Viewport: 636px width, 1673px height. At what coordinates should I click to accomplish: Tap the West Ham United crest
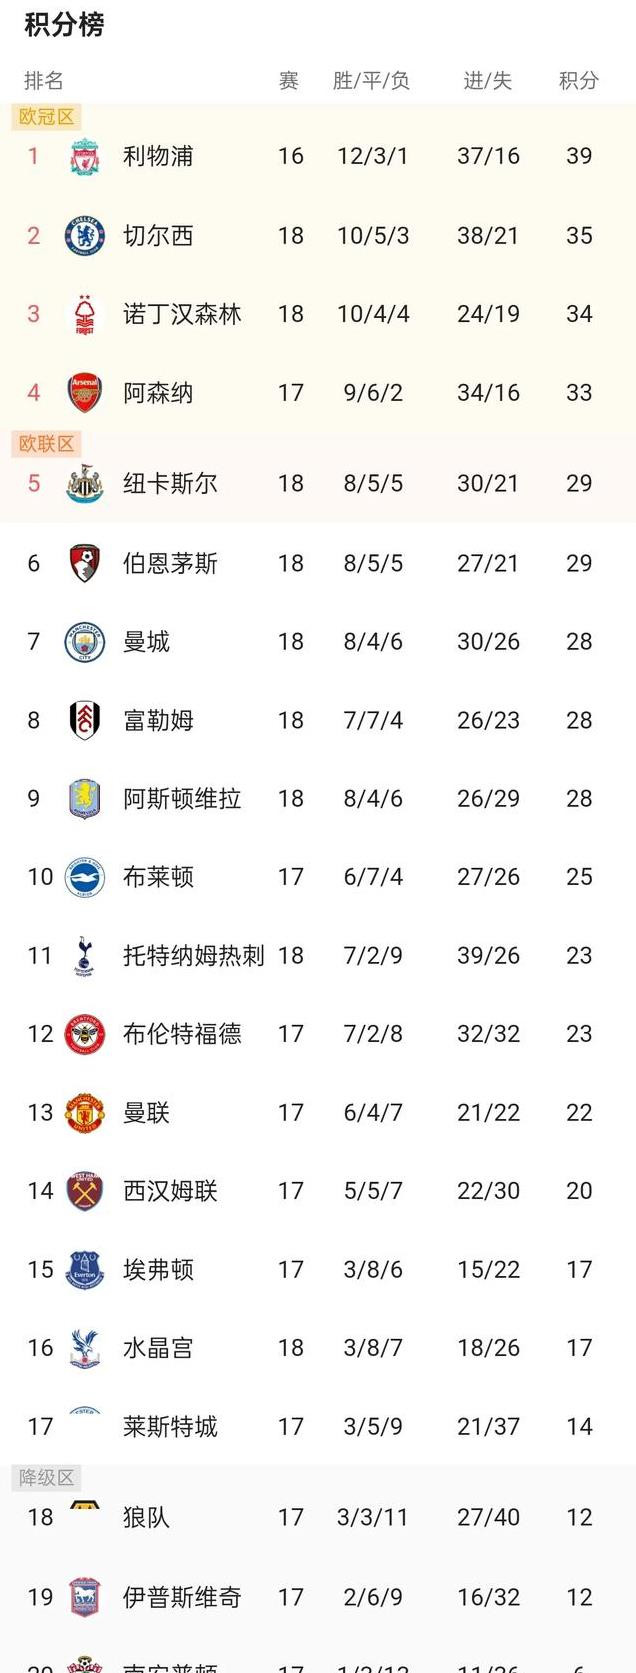click(x=85, y=1191)
